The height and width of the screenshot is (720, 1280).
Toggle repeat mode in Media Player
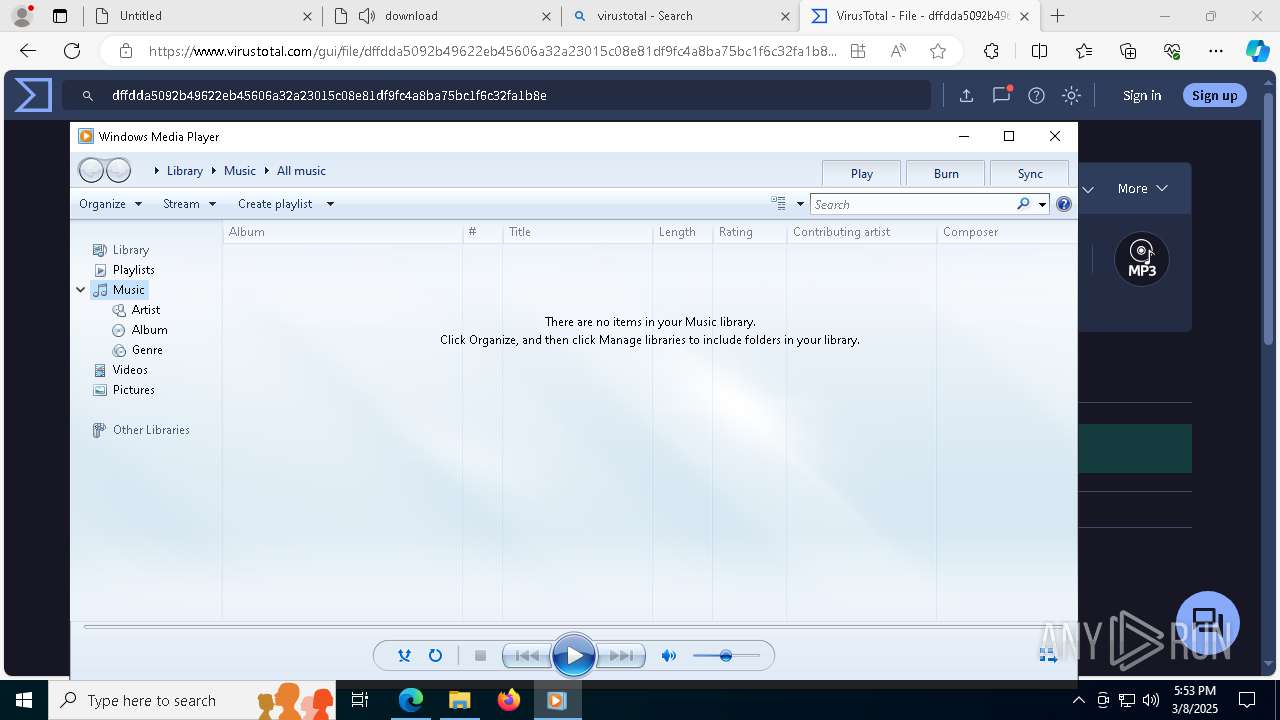[x=435, y=656]
